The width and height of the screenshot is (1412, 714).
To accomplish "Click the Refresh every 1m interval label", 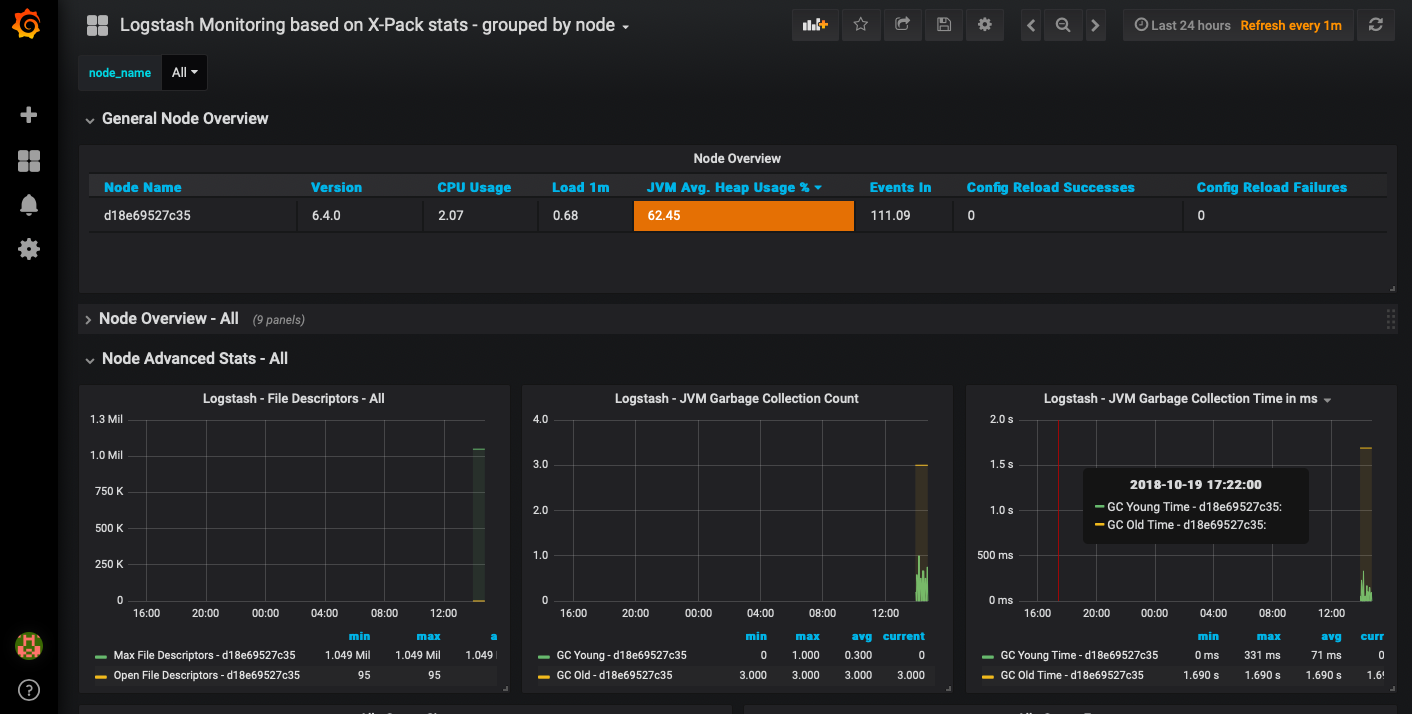I will (x=1291, y=25).
